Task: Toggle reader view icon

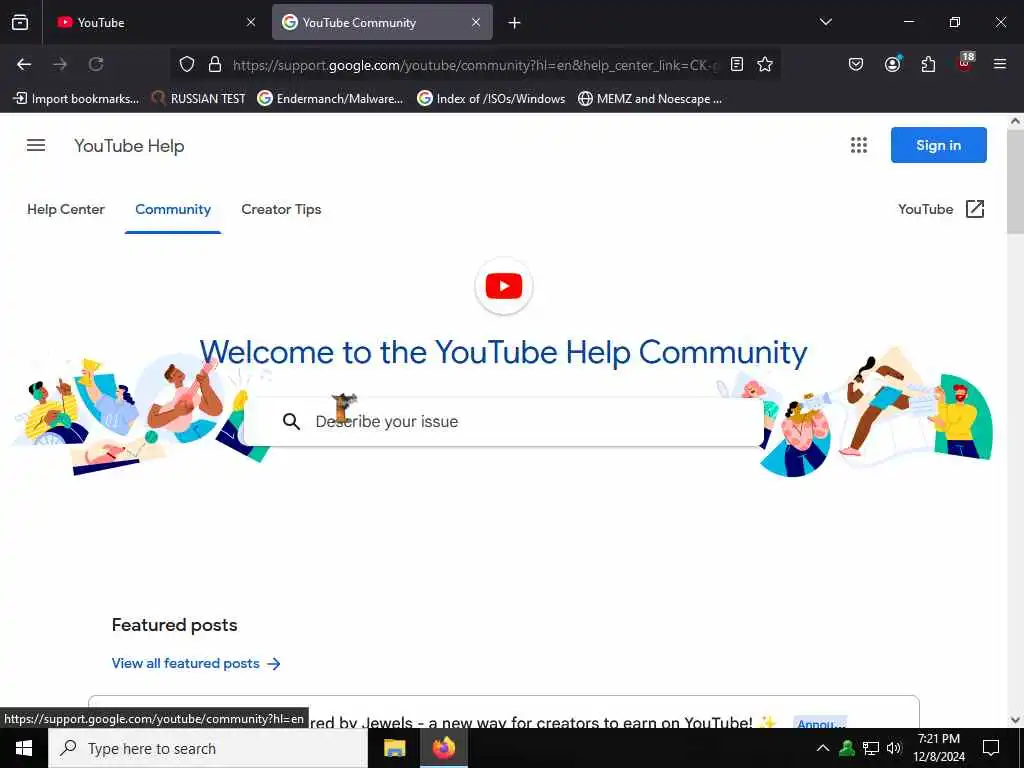Action: coord(737,64)
